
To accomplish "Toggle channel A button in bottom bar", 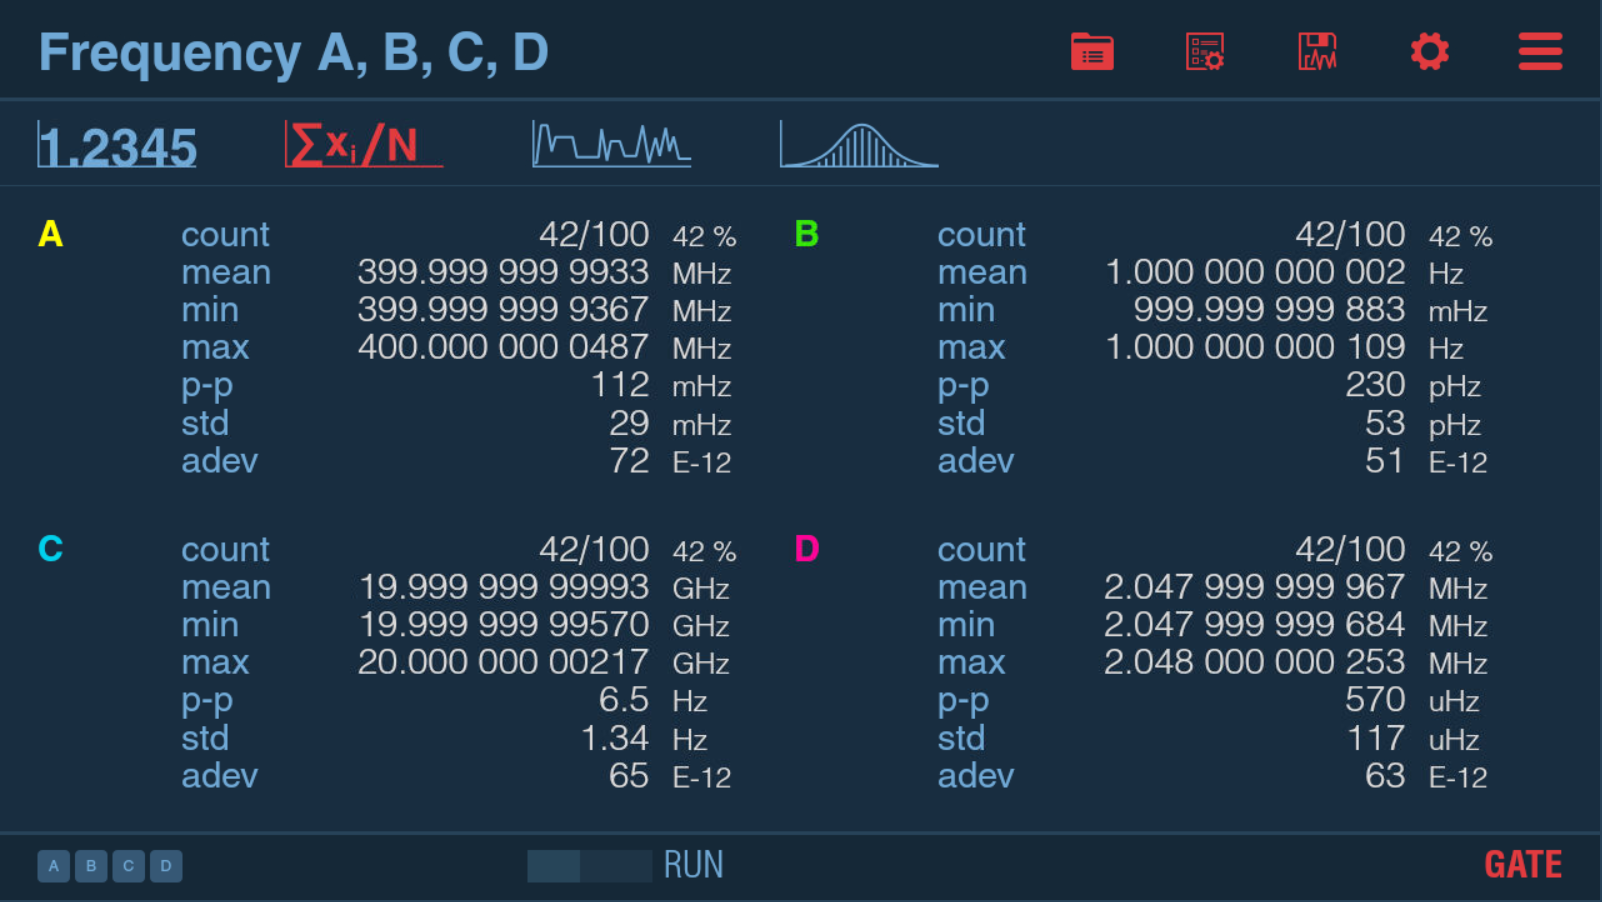I will [54, 866].
